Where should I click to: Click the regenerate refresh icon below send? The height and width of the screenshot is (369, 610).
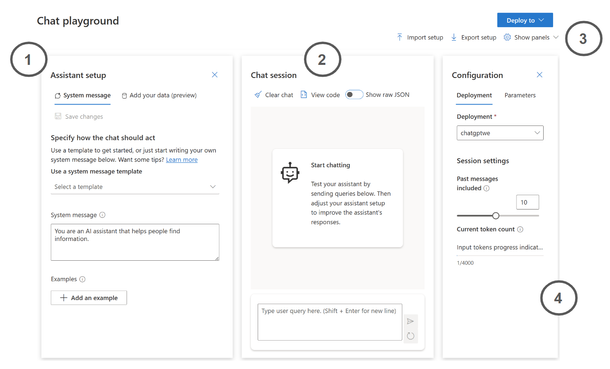[x=410, y=336]
